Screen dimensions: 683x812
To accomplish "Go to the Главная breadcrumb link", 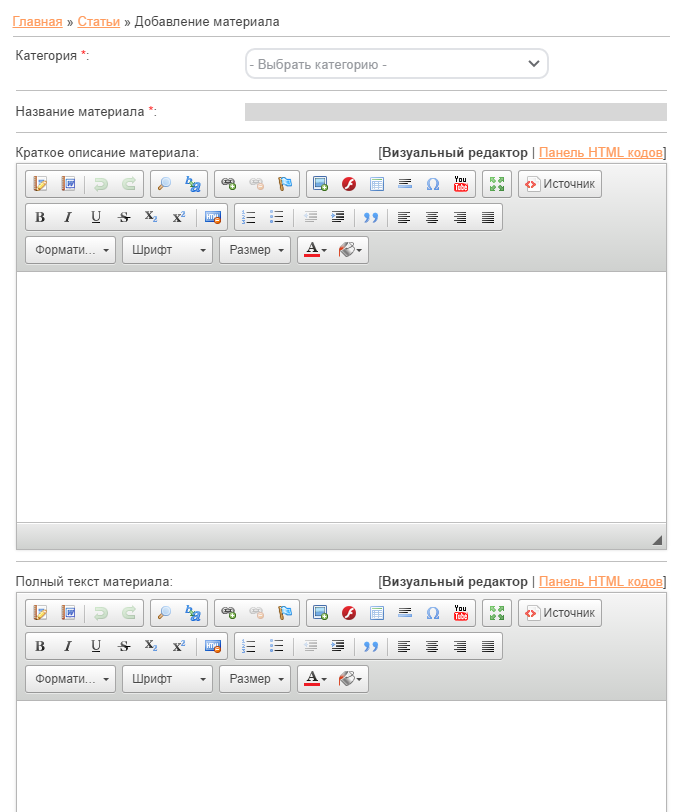I will pos(37,21).
